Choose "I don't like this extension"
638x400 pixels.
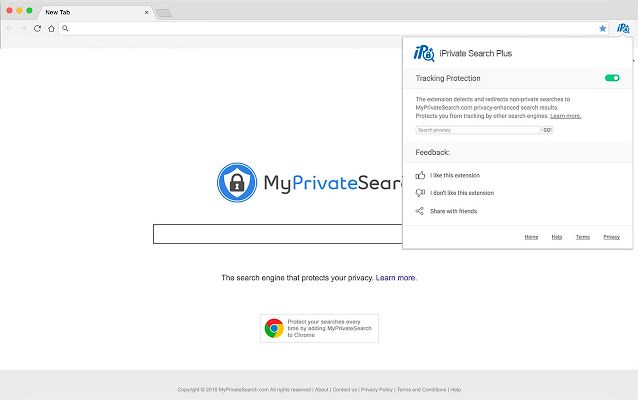[x=462, y=193]
